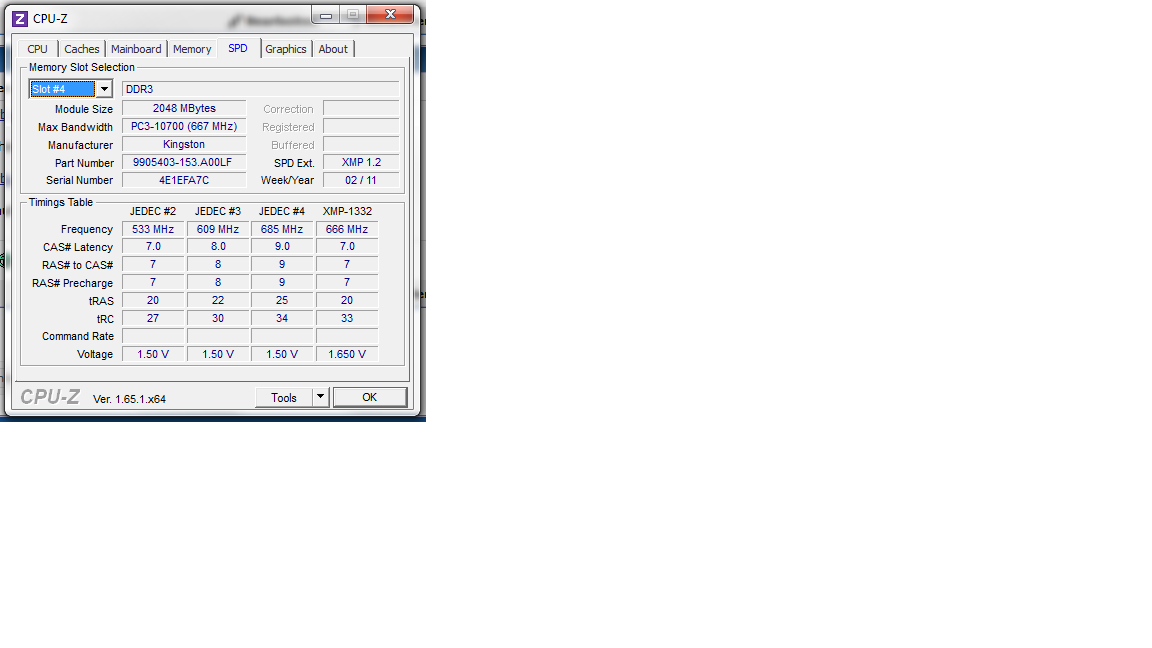Minimize the CPU-Z window

(x=325, y=15)
